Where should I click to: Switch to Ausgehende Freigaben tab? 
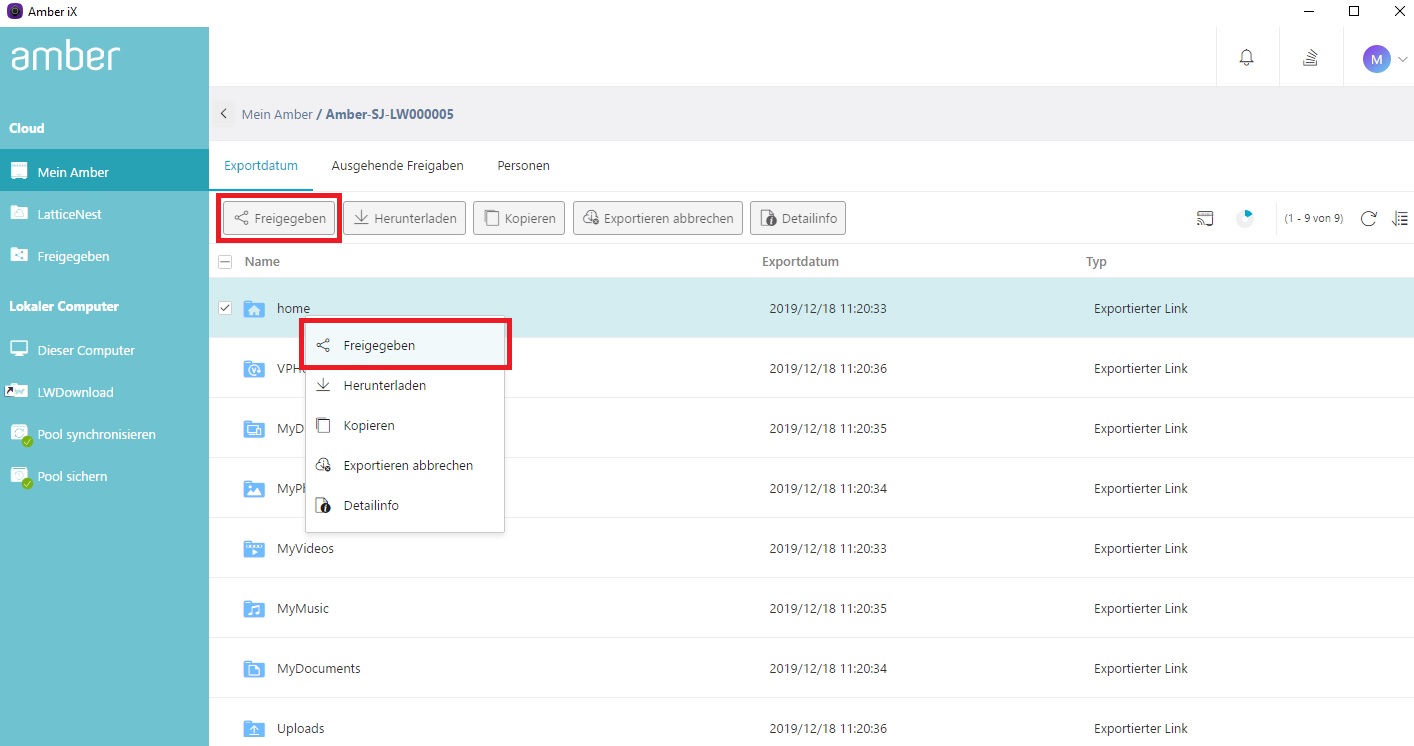pyautogui.click(x=397, y=166)
